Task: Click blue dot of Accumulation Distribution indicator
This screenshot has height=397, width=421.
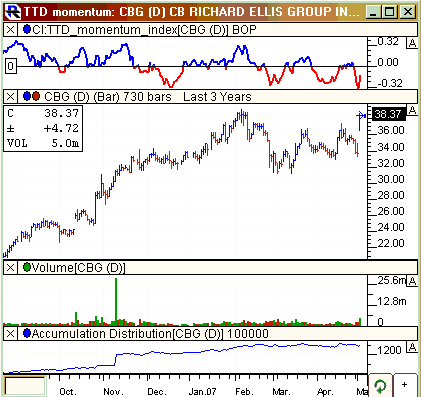Action: [x=27, y=333]
